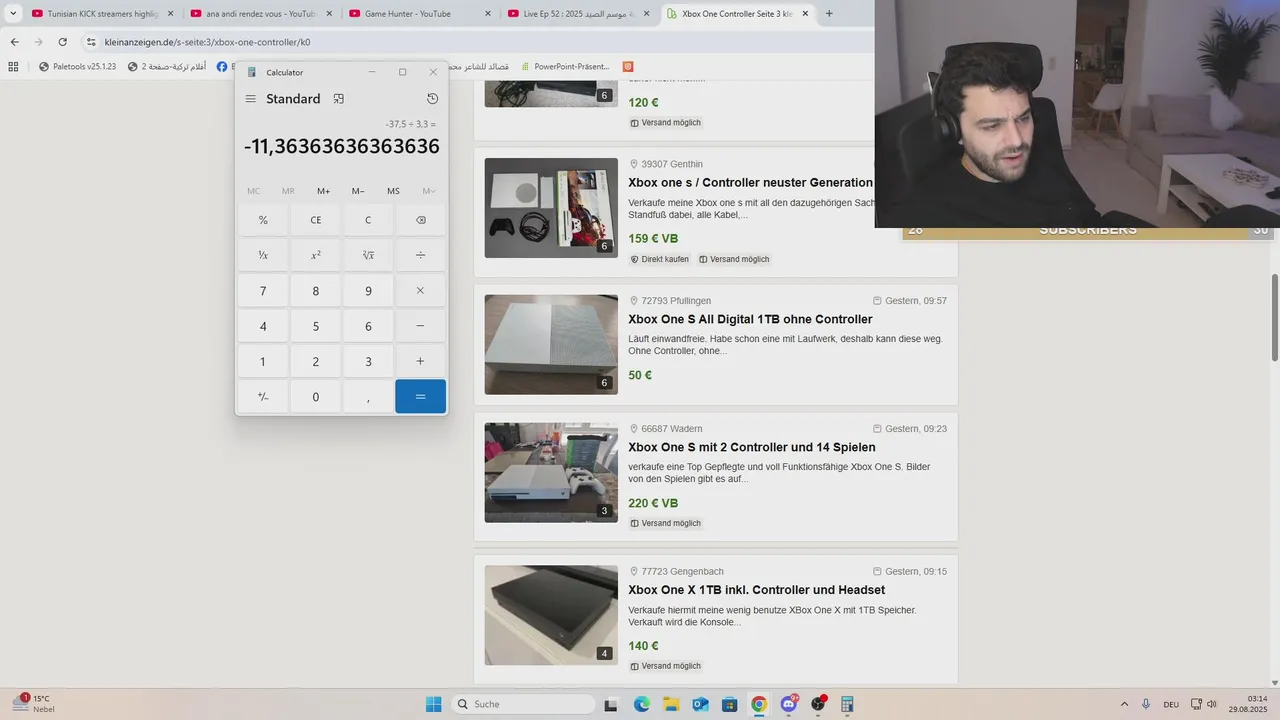Click the 220 € VB price text
Screen dimensions: 1280x720
pos(653,503)
